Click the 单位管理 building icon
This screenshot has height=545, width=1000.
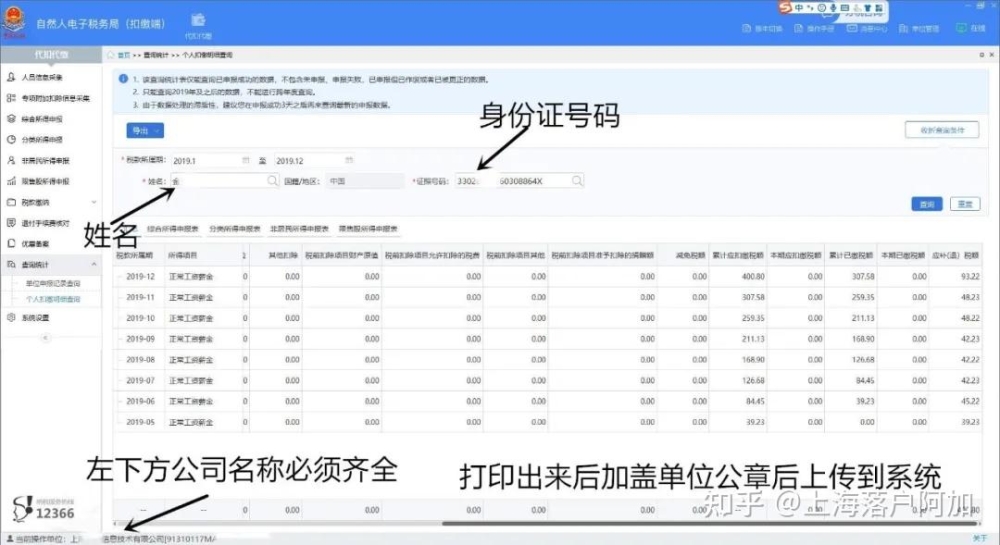(903, 29)
